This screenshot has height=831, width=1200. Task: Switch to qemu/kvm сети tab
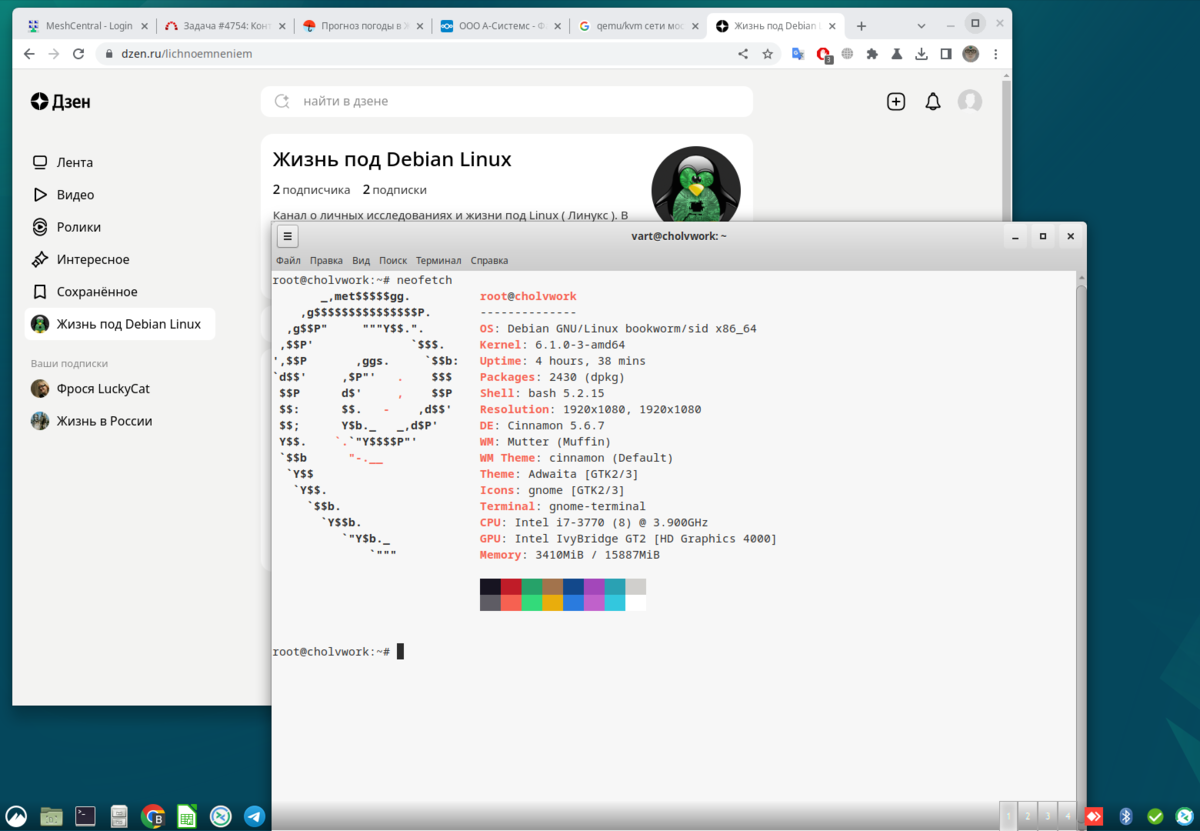639,26
